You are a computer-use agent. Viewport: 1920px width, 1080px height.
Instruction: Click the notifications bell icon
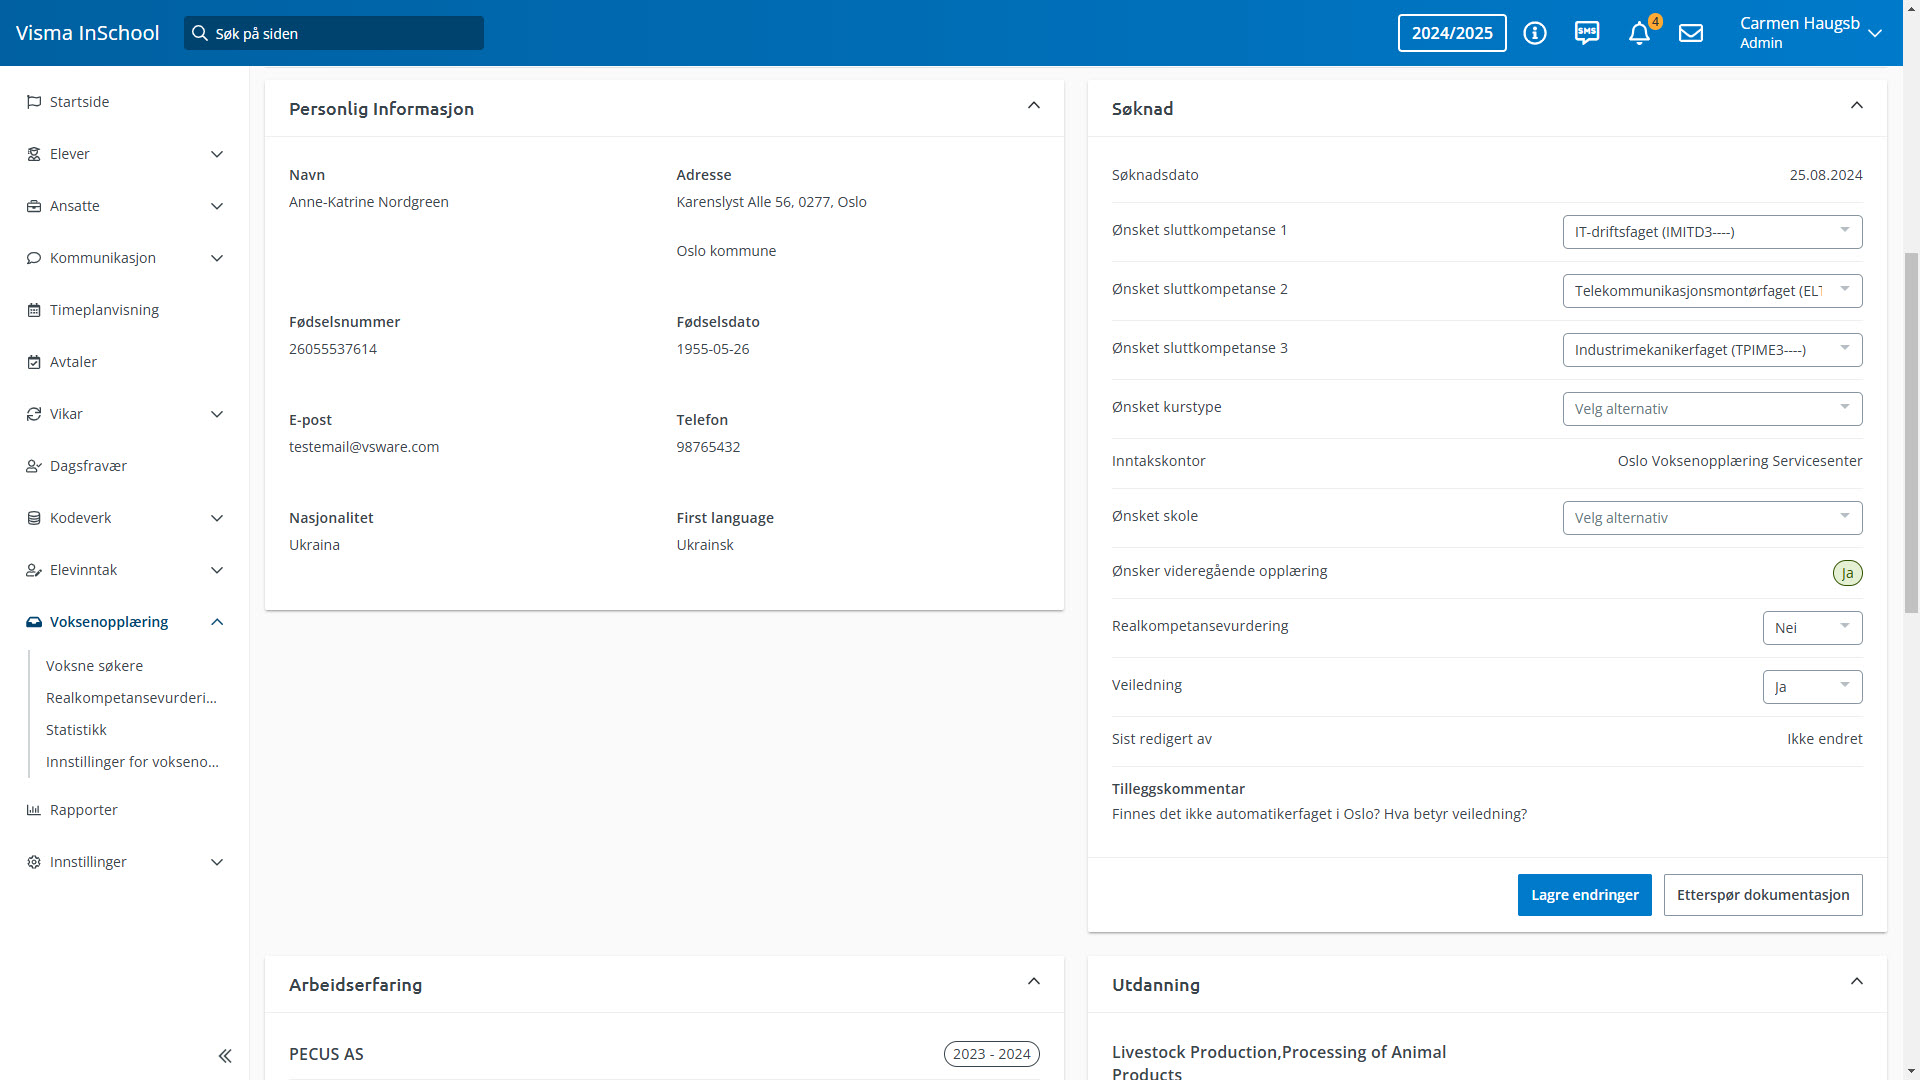pos(1639,33)
